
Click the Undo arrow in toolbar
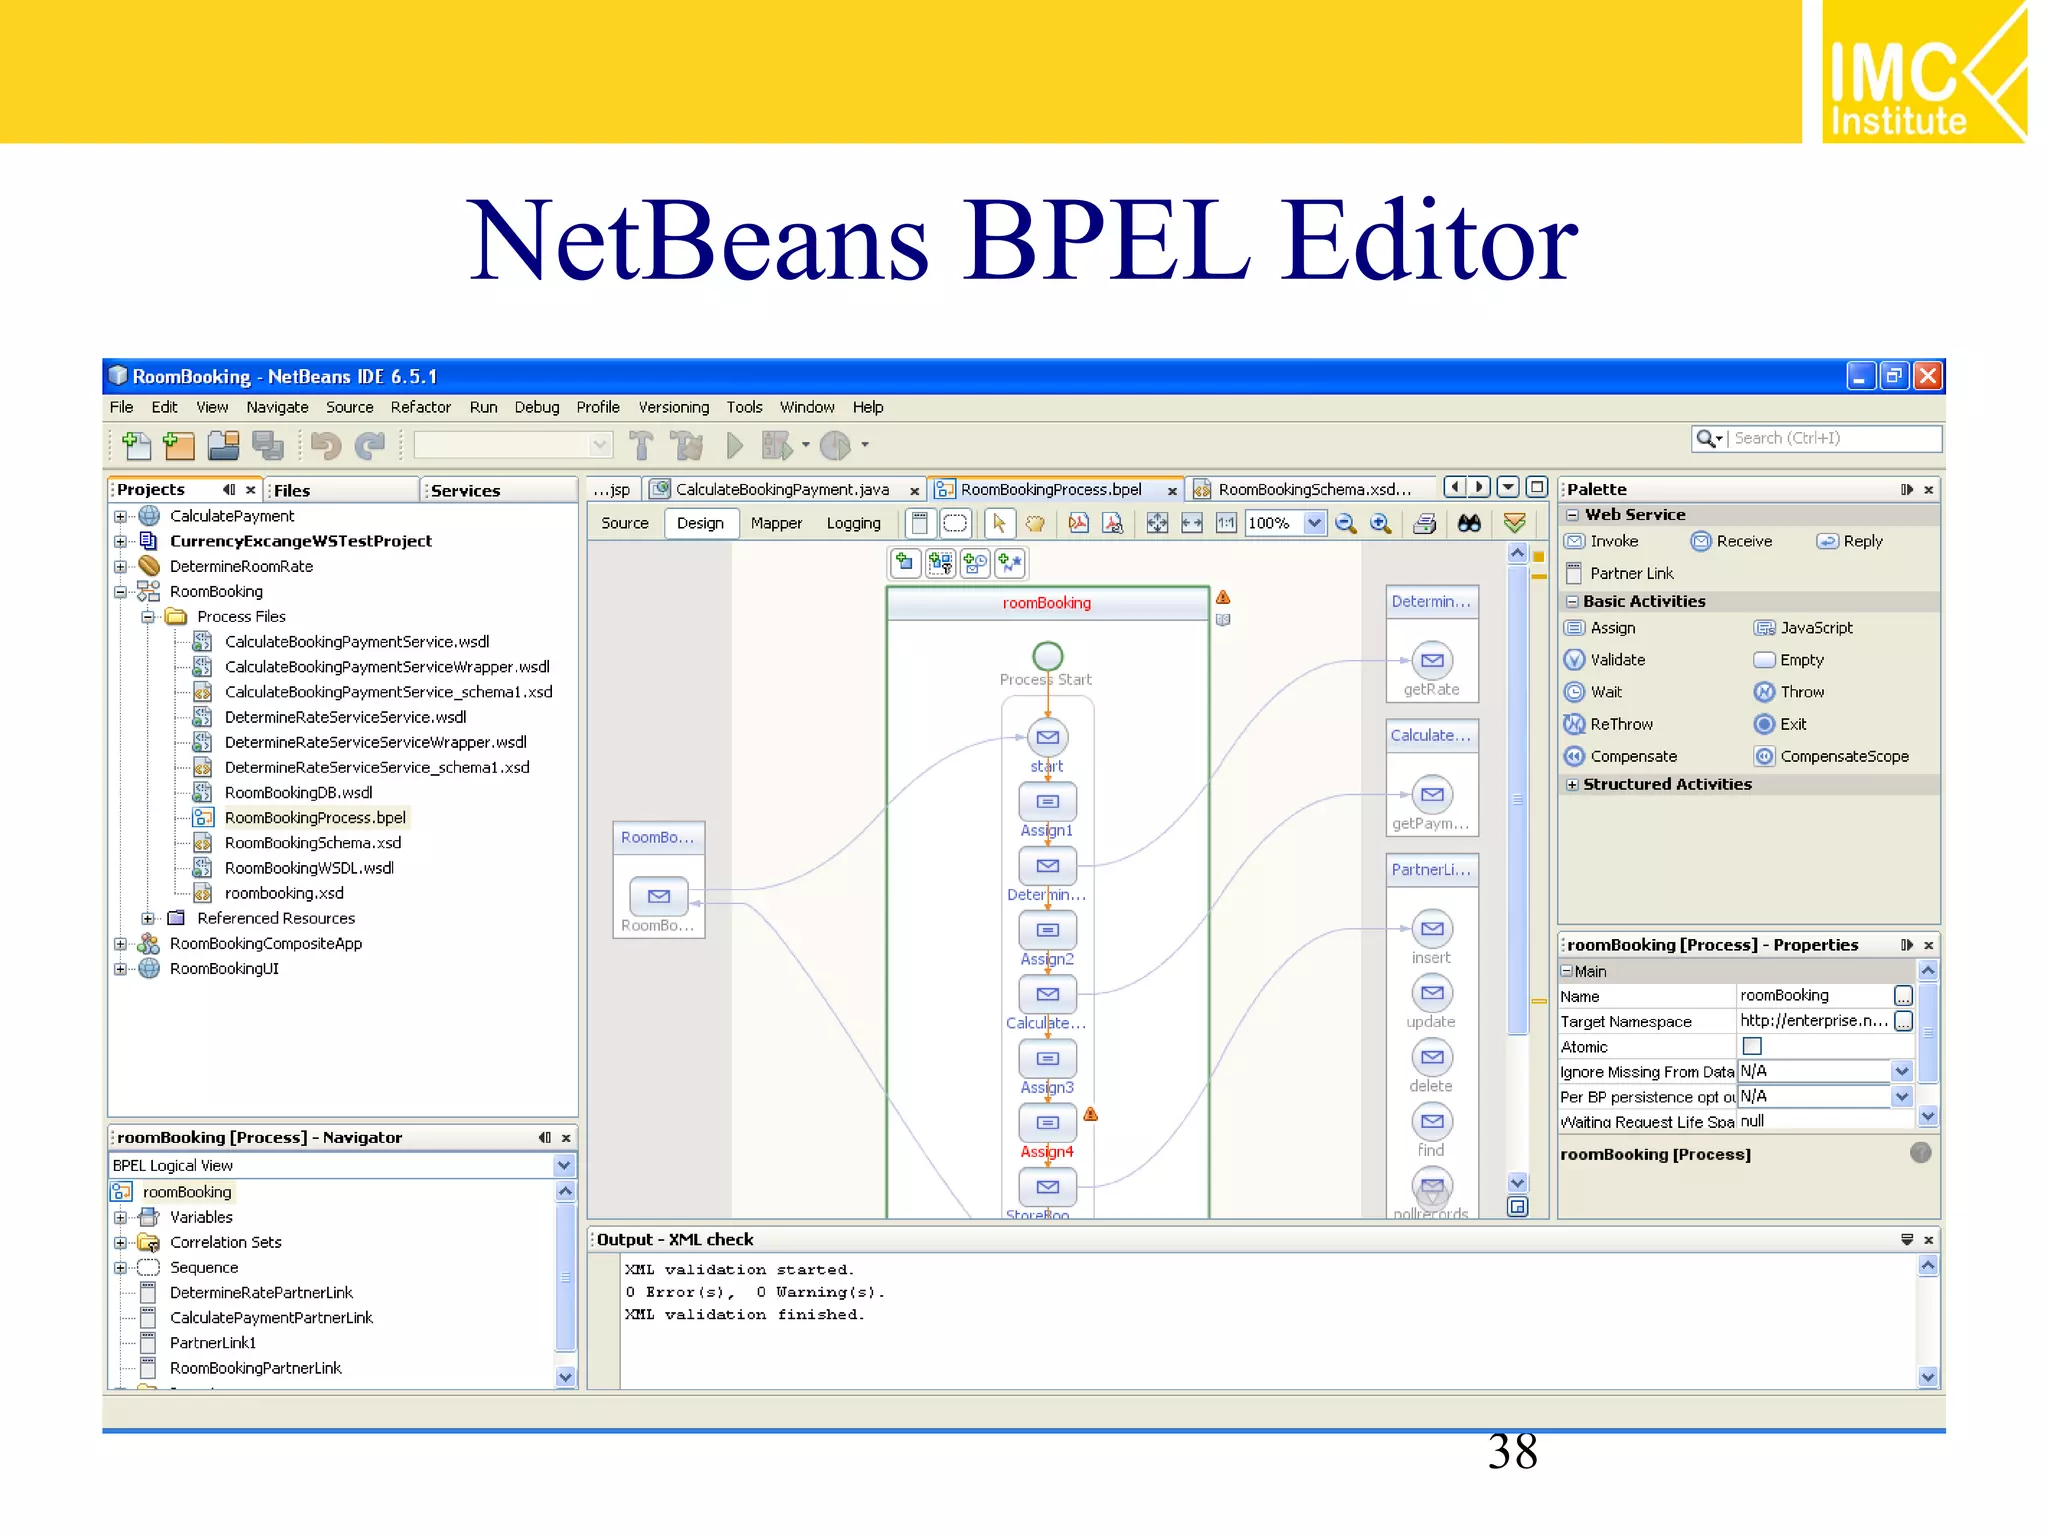point(325,445)
